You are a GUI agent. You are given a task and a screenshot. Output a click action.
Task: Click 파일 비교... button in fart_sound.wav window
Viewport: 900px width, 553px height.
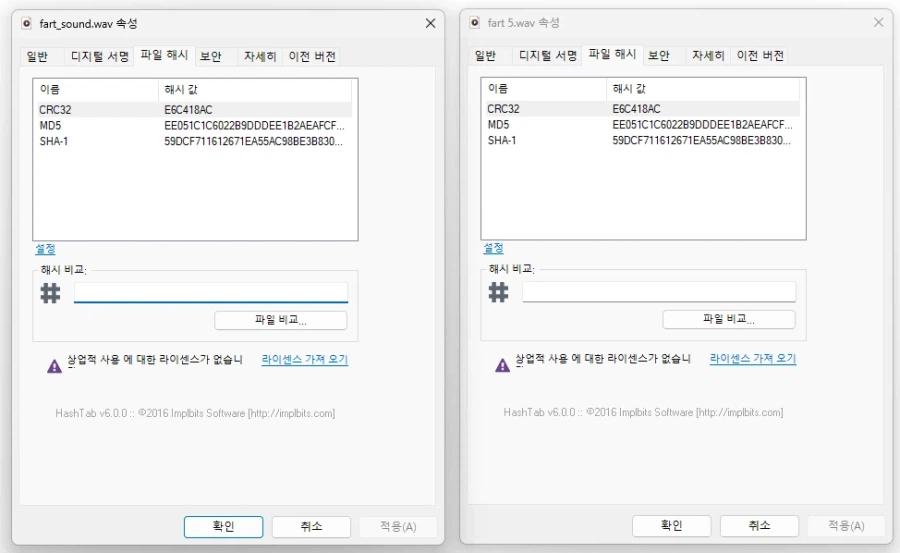pos(281,320)
